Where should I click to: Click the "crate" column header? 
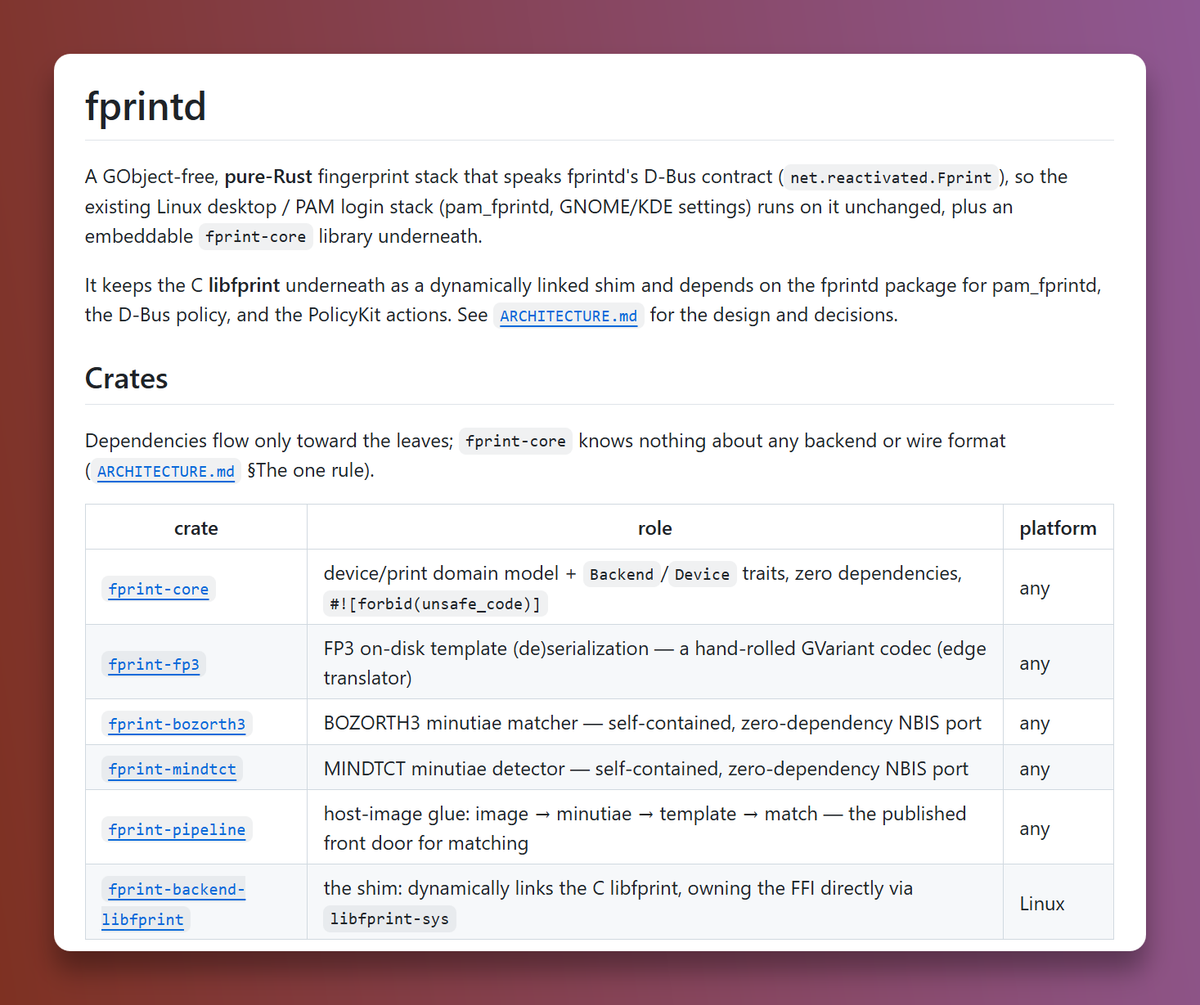pyautogui.click(x=196, y=528)
